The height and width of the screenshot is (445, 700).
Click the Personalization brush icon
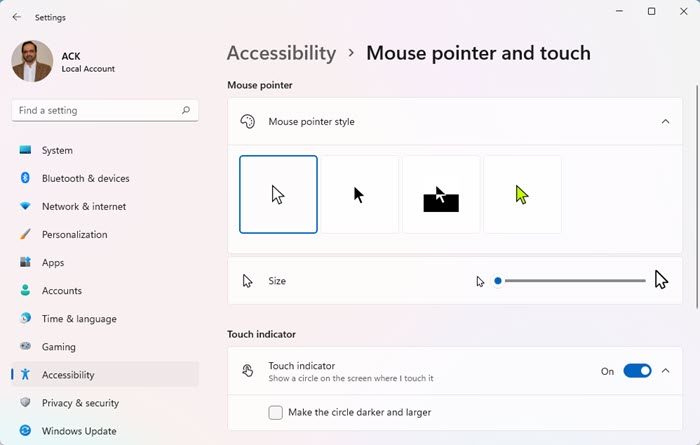25,235
